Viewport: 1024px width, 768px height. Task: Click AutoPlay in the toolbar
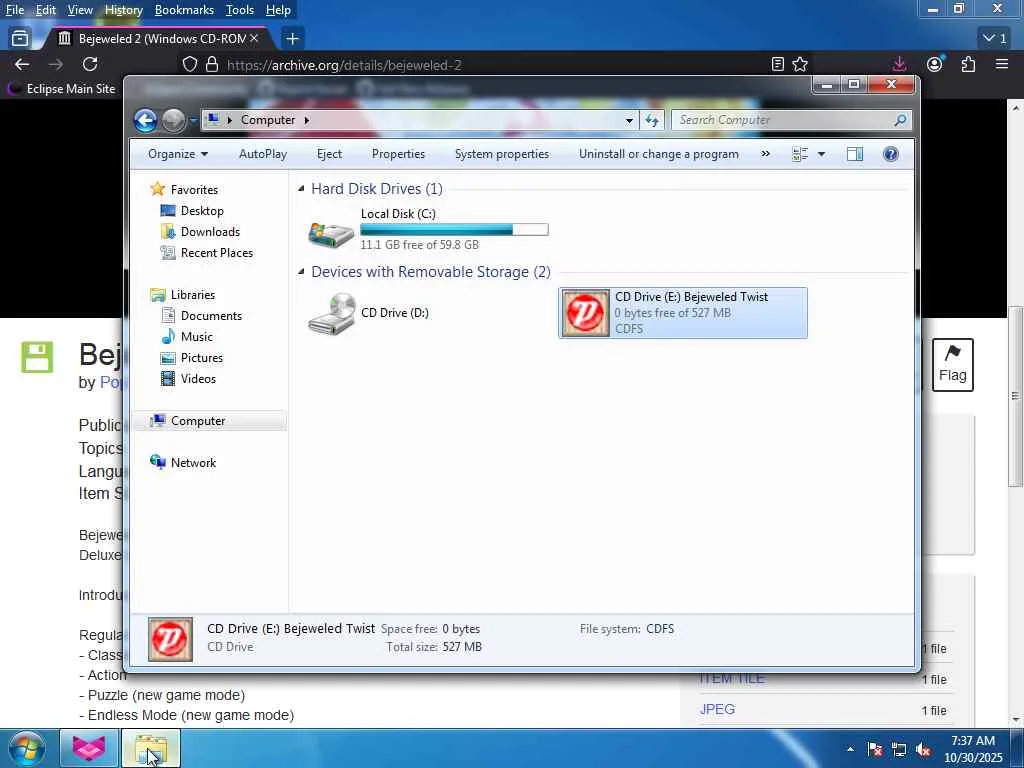tap(263, 154)
